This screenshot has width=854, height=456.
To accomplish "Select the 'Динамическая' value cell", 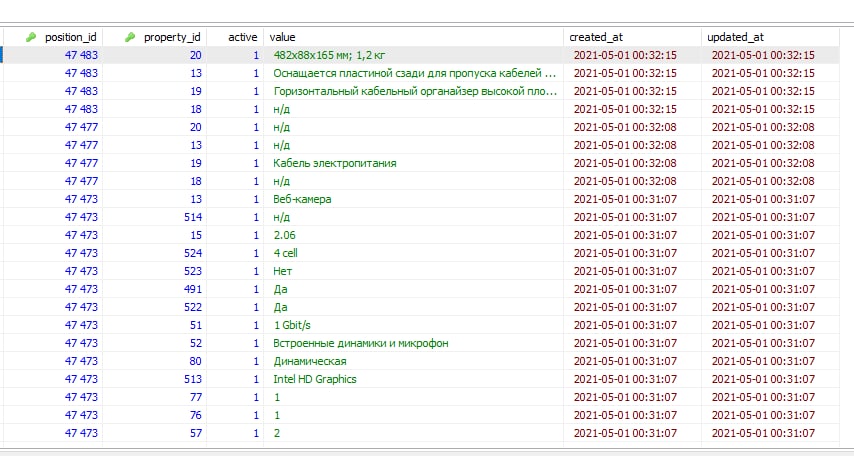I will point(413,361).
